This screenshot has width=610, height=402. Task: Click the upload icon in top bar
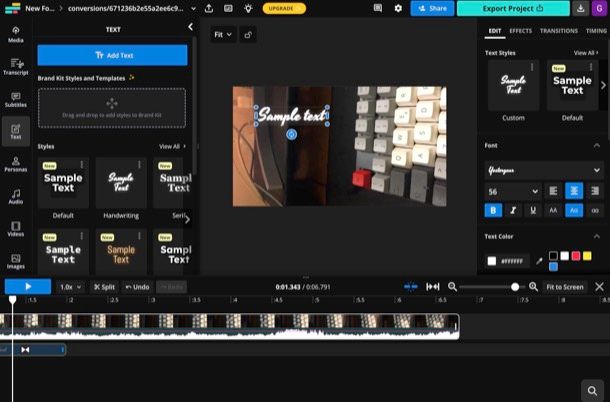coord(209,8)
